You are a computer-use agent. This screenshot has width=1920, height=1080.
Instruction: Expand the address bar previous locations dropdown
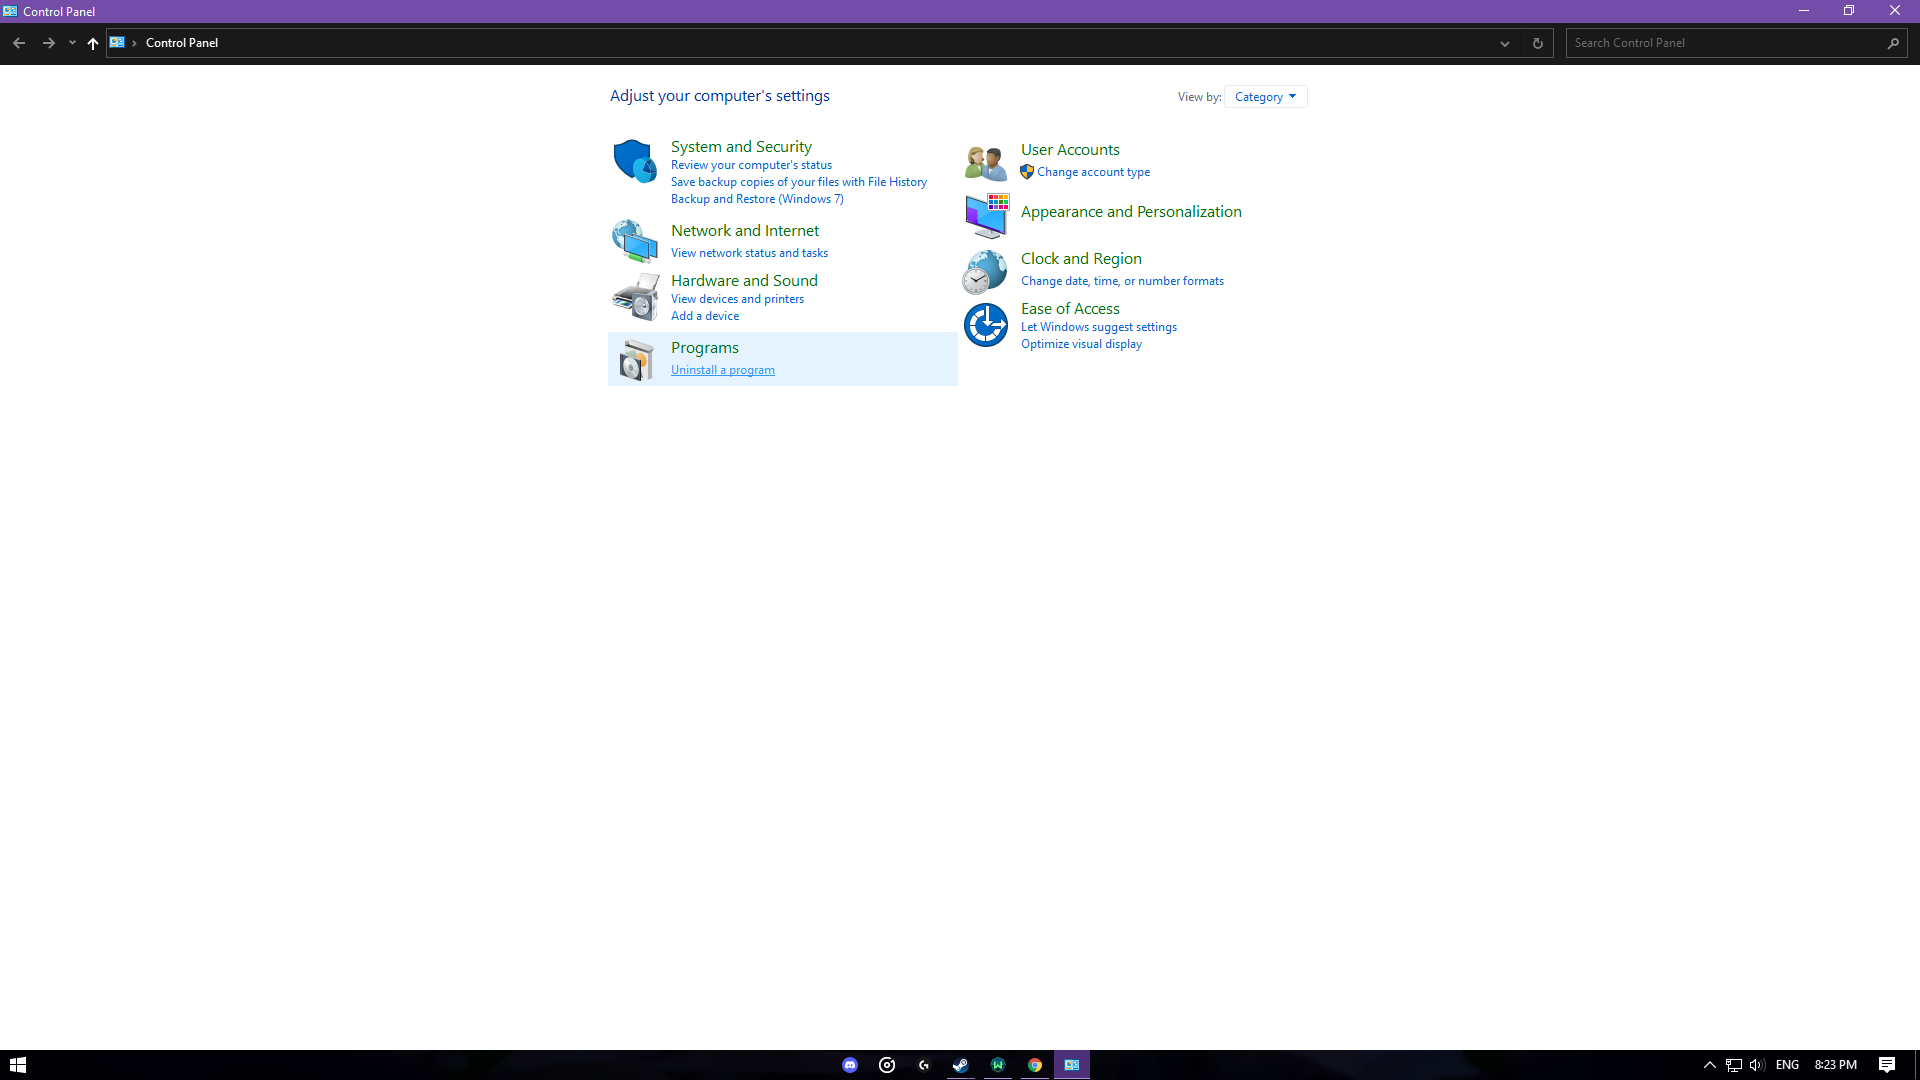(1504, 43)
